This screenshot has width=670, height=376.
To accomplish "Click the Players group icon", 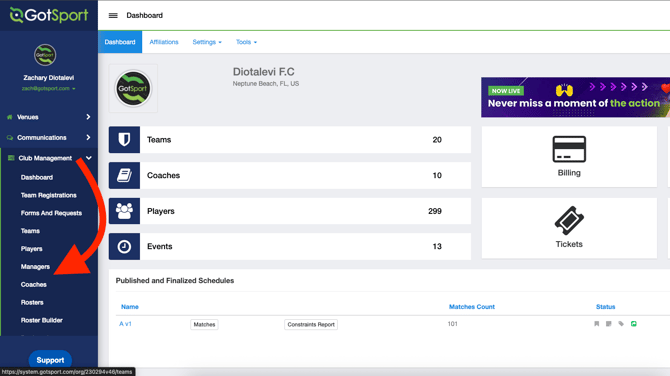I will pos(124,211).
